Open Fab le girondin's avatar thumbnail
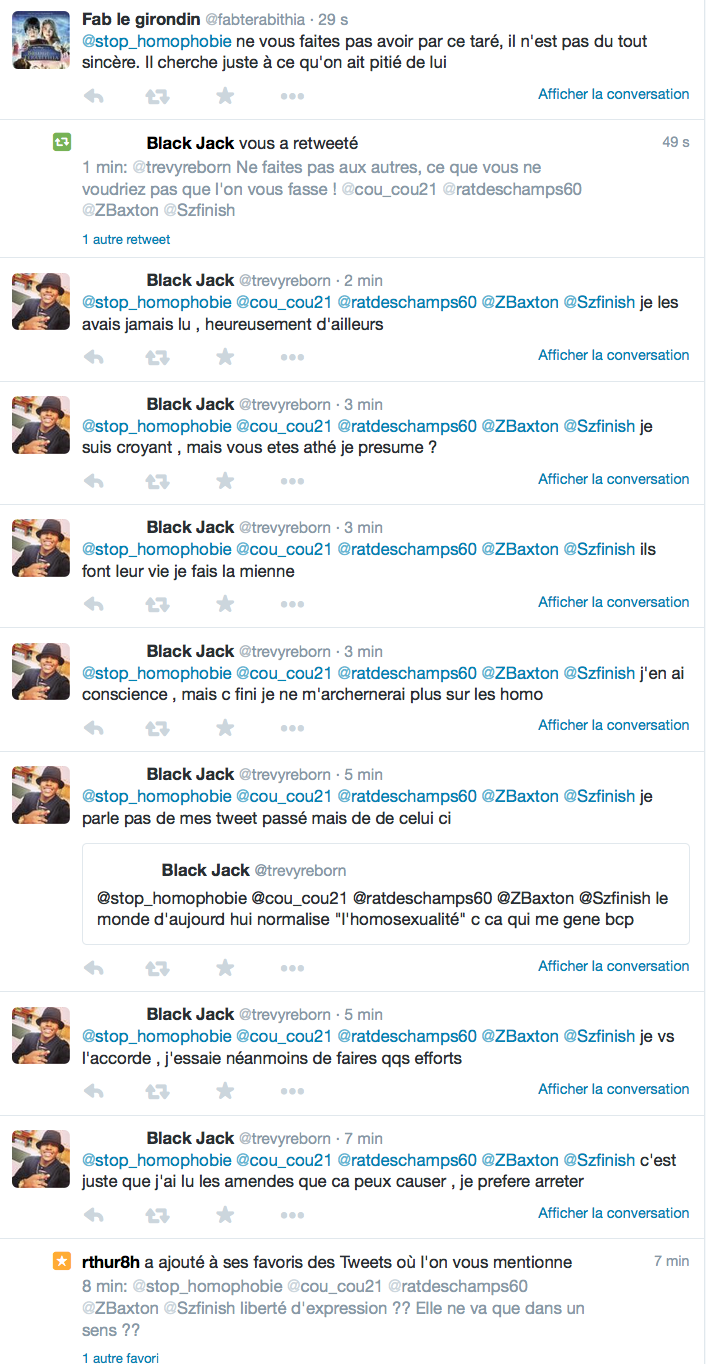Screen dimensions: 706x1364 click(41, 40)
